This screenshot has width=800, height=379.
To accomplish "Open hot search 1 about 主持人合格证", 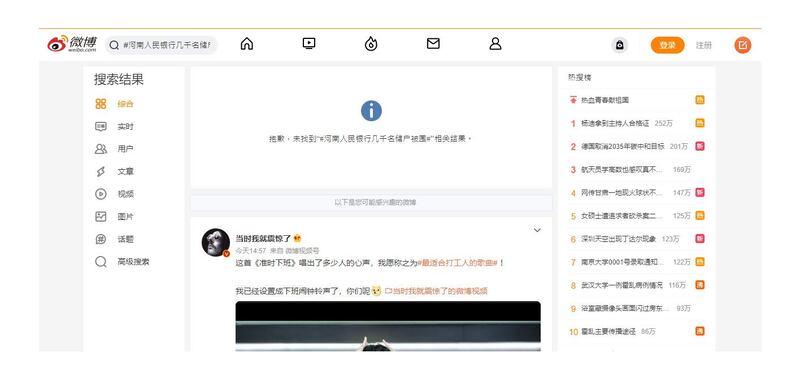I will pos(615,123).
